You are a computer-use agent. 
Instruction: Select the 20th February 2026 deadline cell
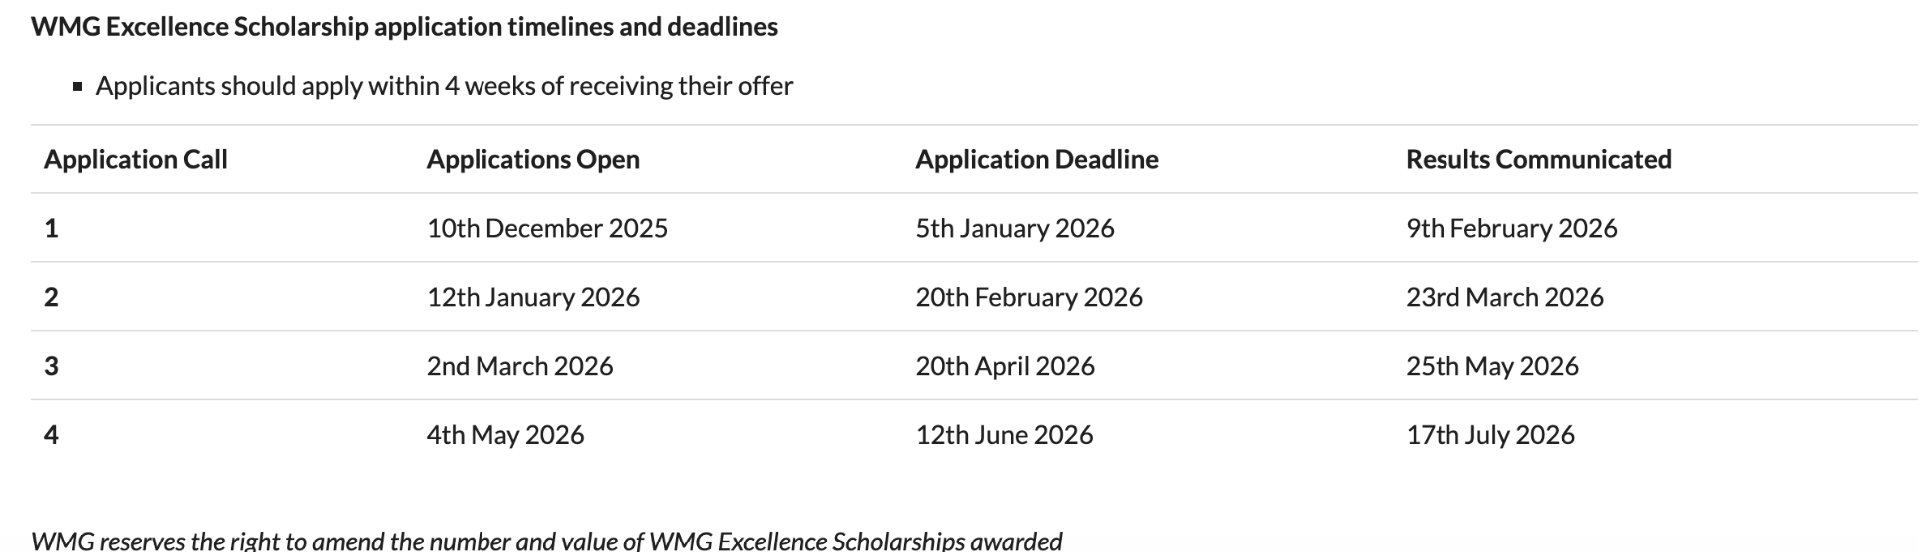1028,297
